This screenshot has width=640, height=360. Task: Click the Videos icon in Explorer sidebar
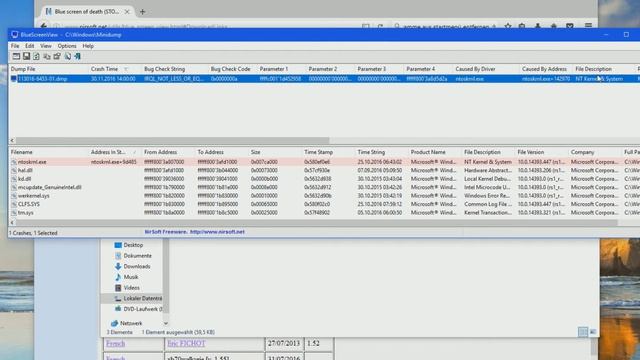click(118, 287)
